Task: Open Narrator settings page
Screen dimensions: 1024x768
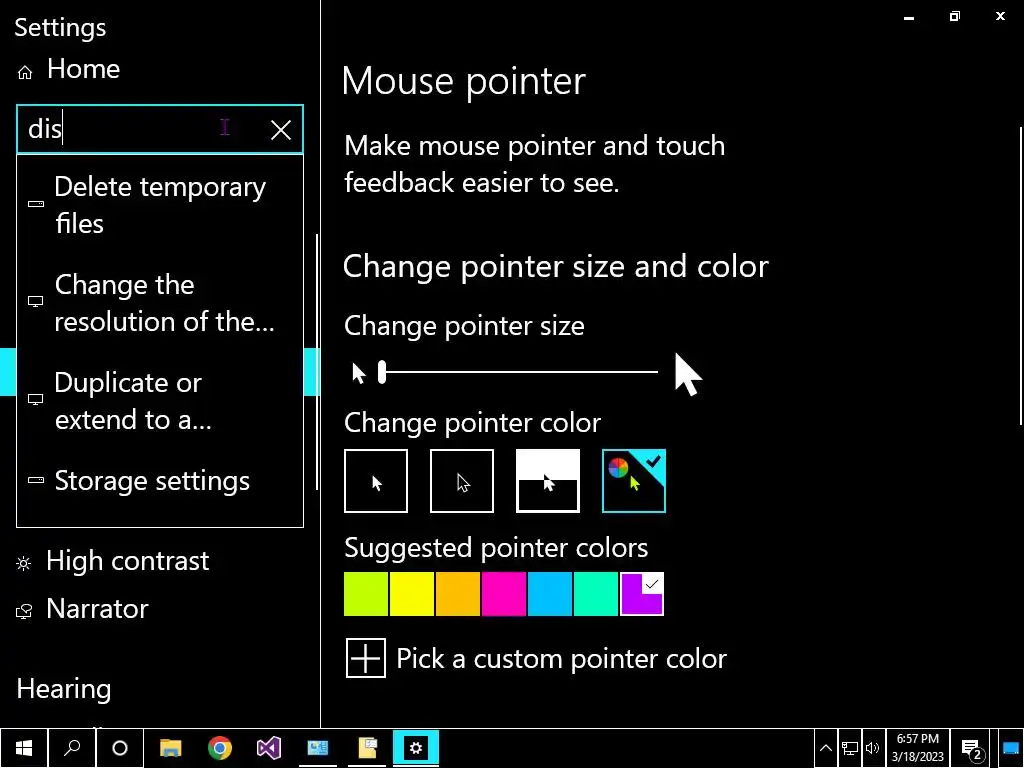Action: click(82, 609)
